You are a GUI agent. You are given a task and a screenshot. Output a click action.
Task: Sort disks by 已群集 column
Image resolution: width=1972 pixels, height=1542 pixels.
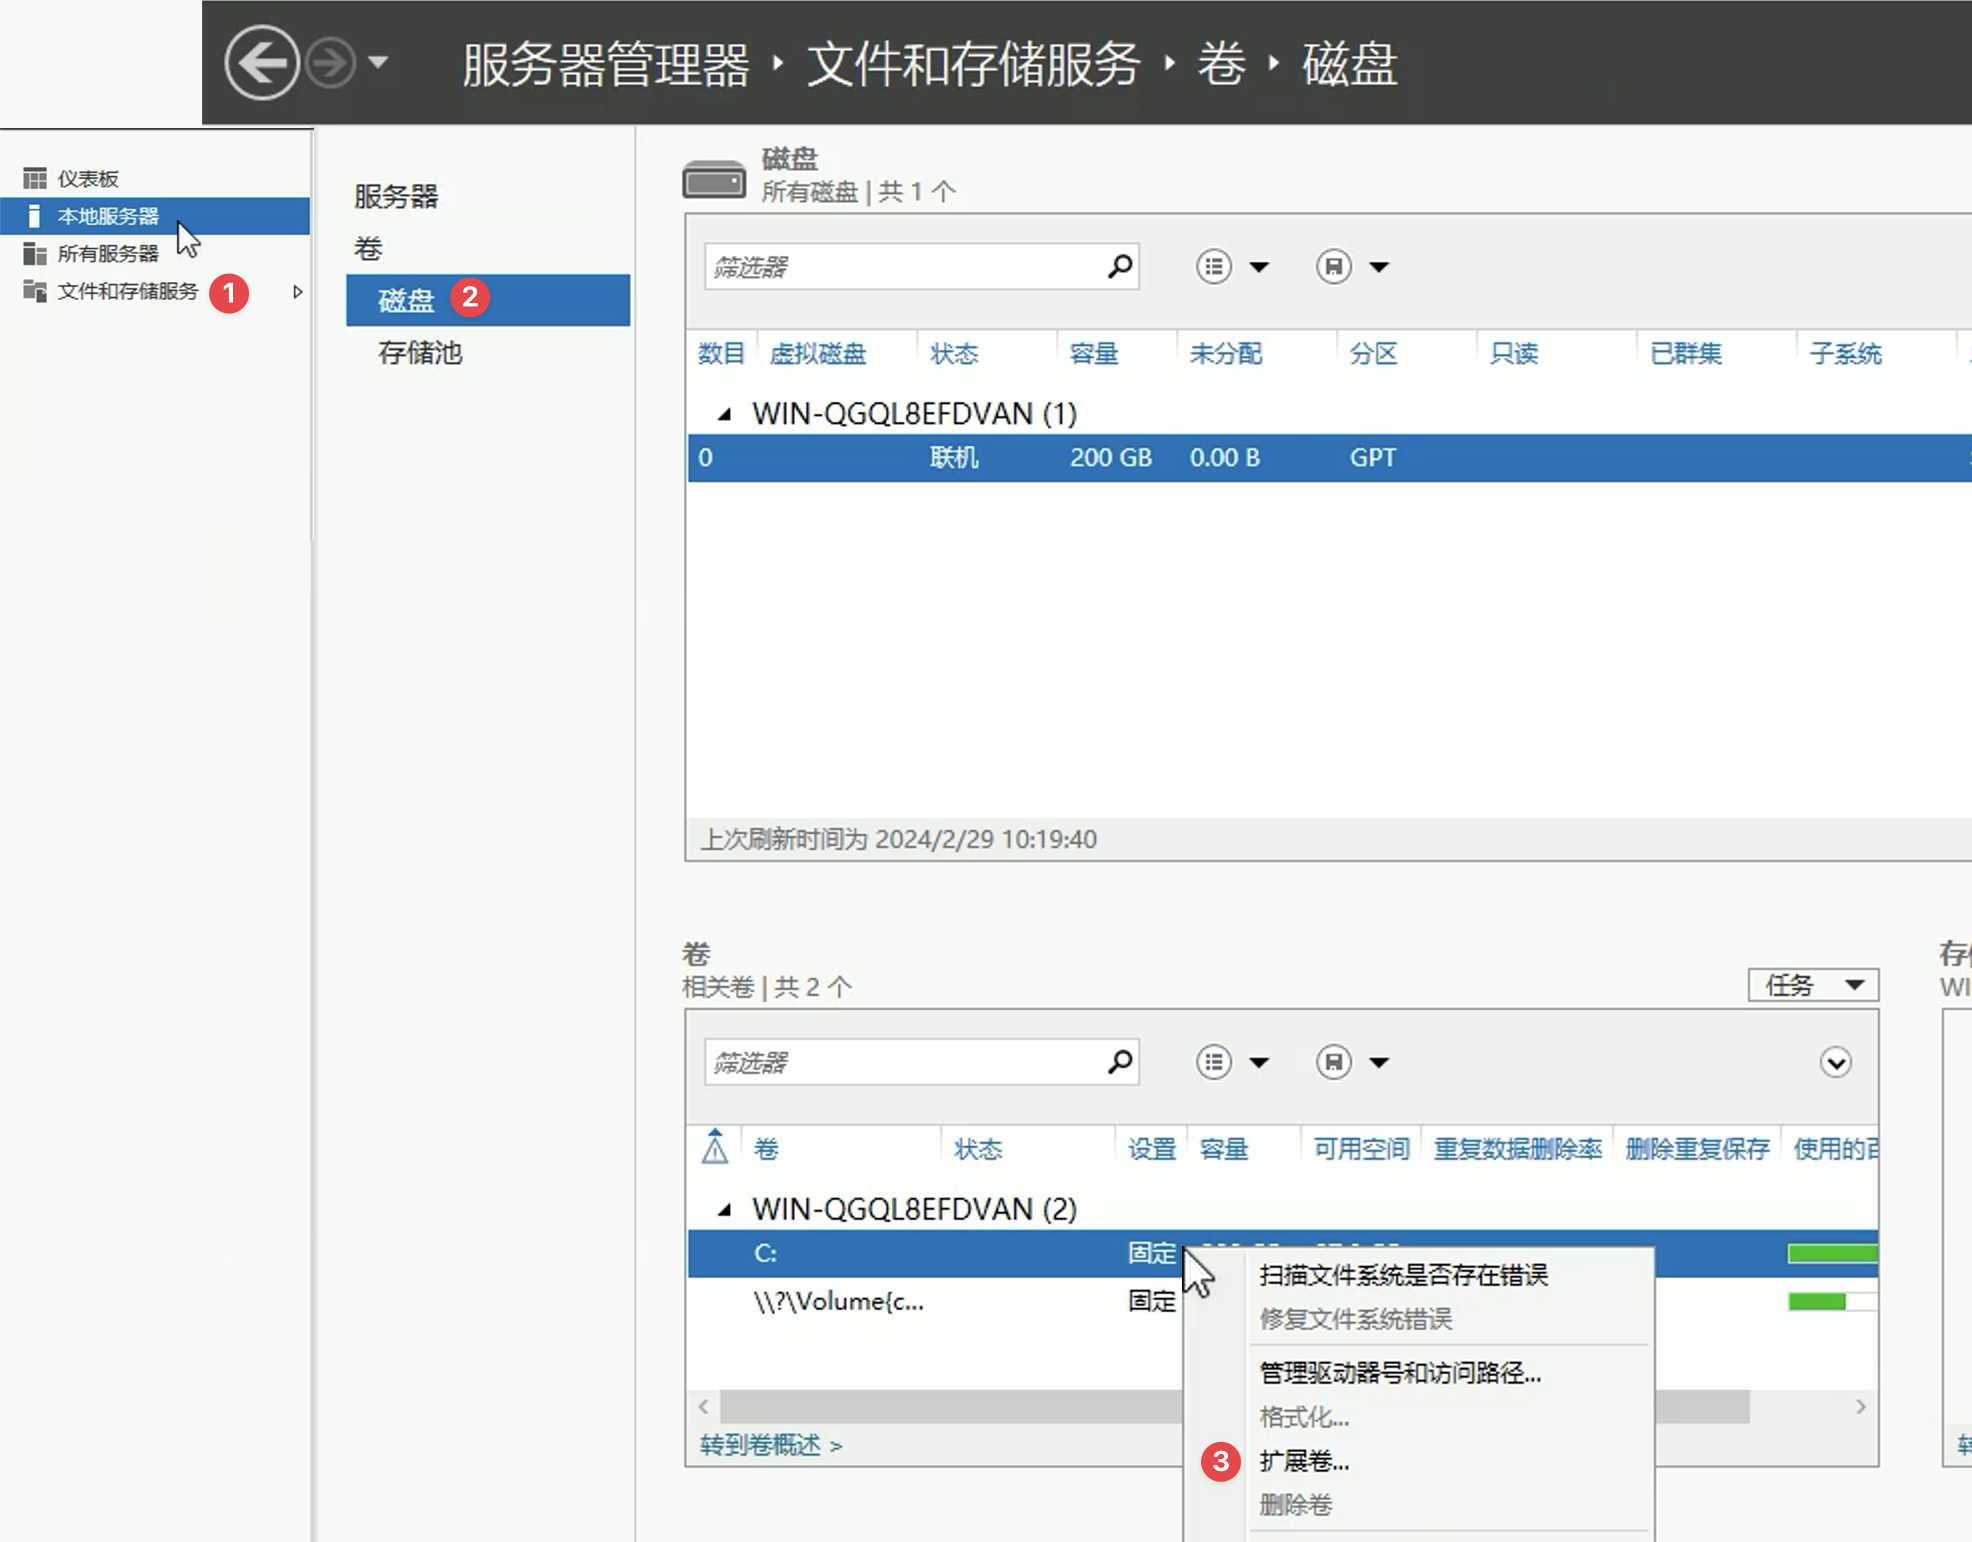click(1686, 353)
